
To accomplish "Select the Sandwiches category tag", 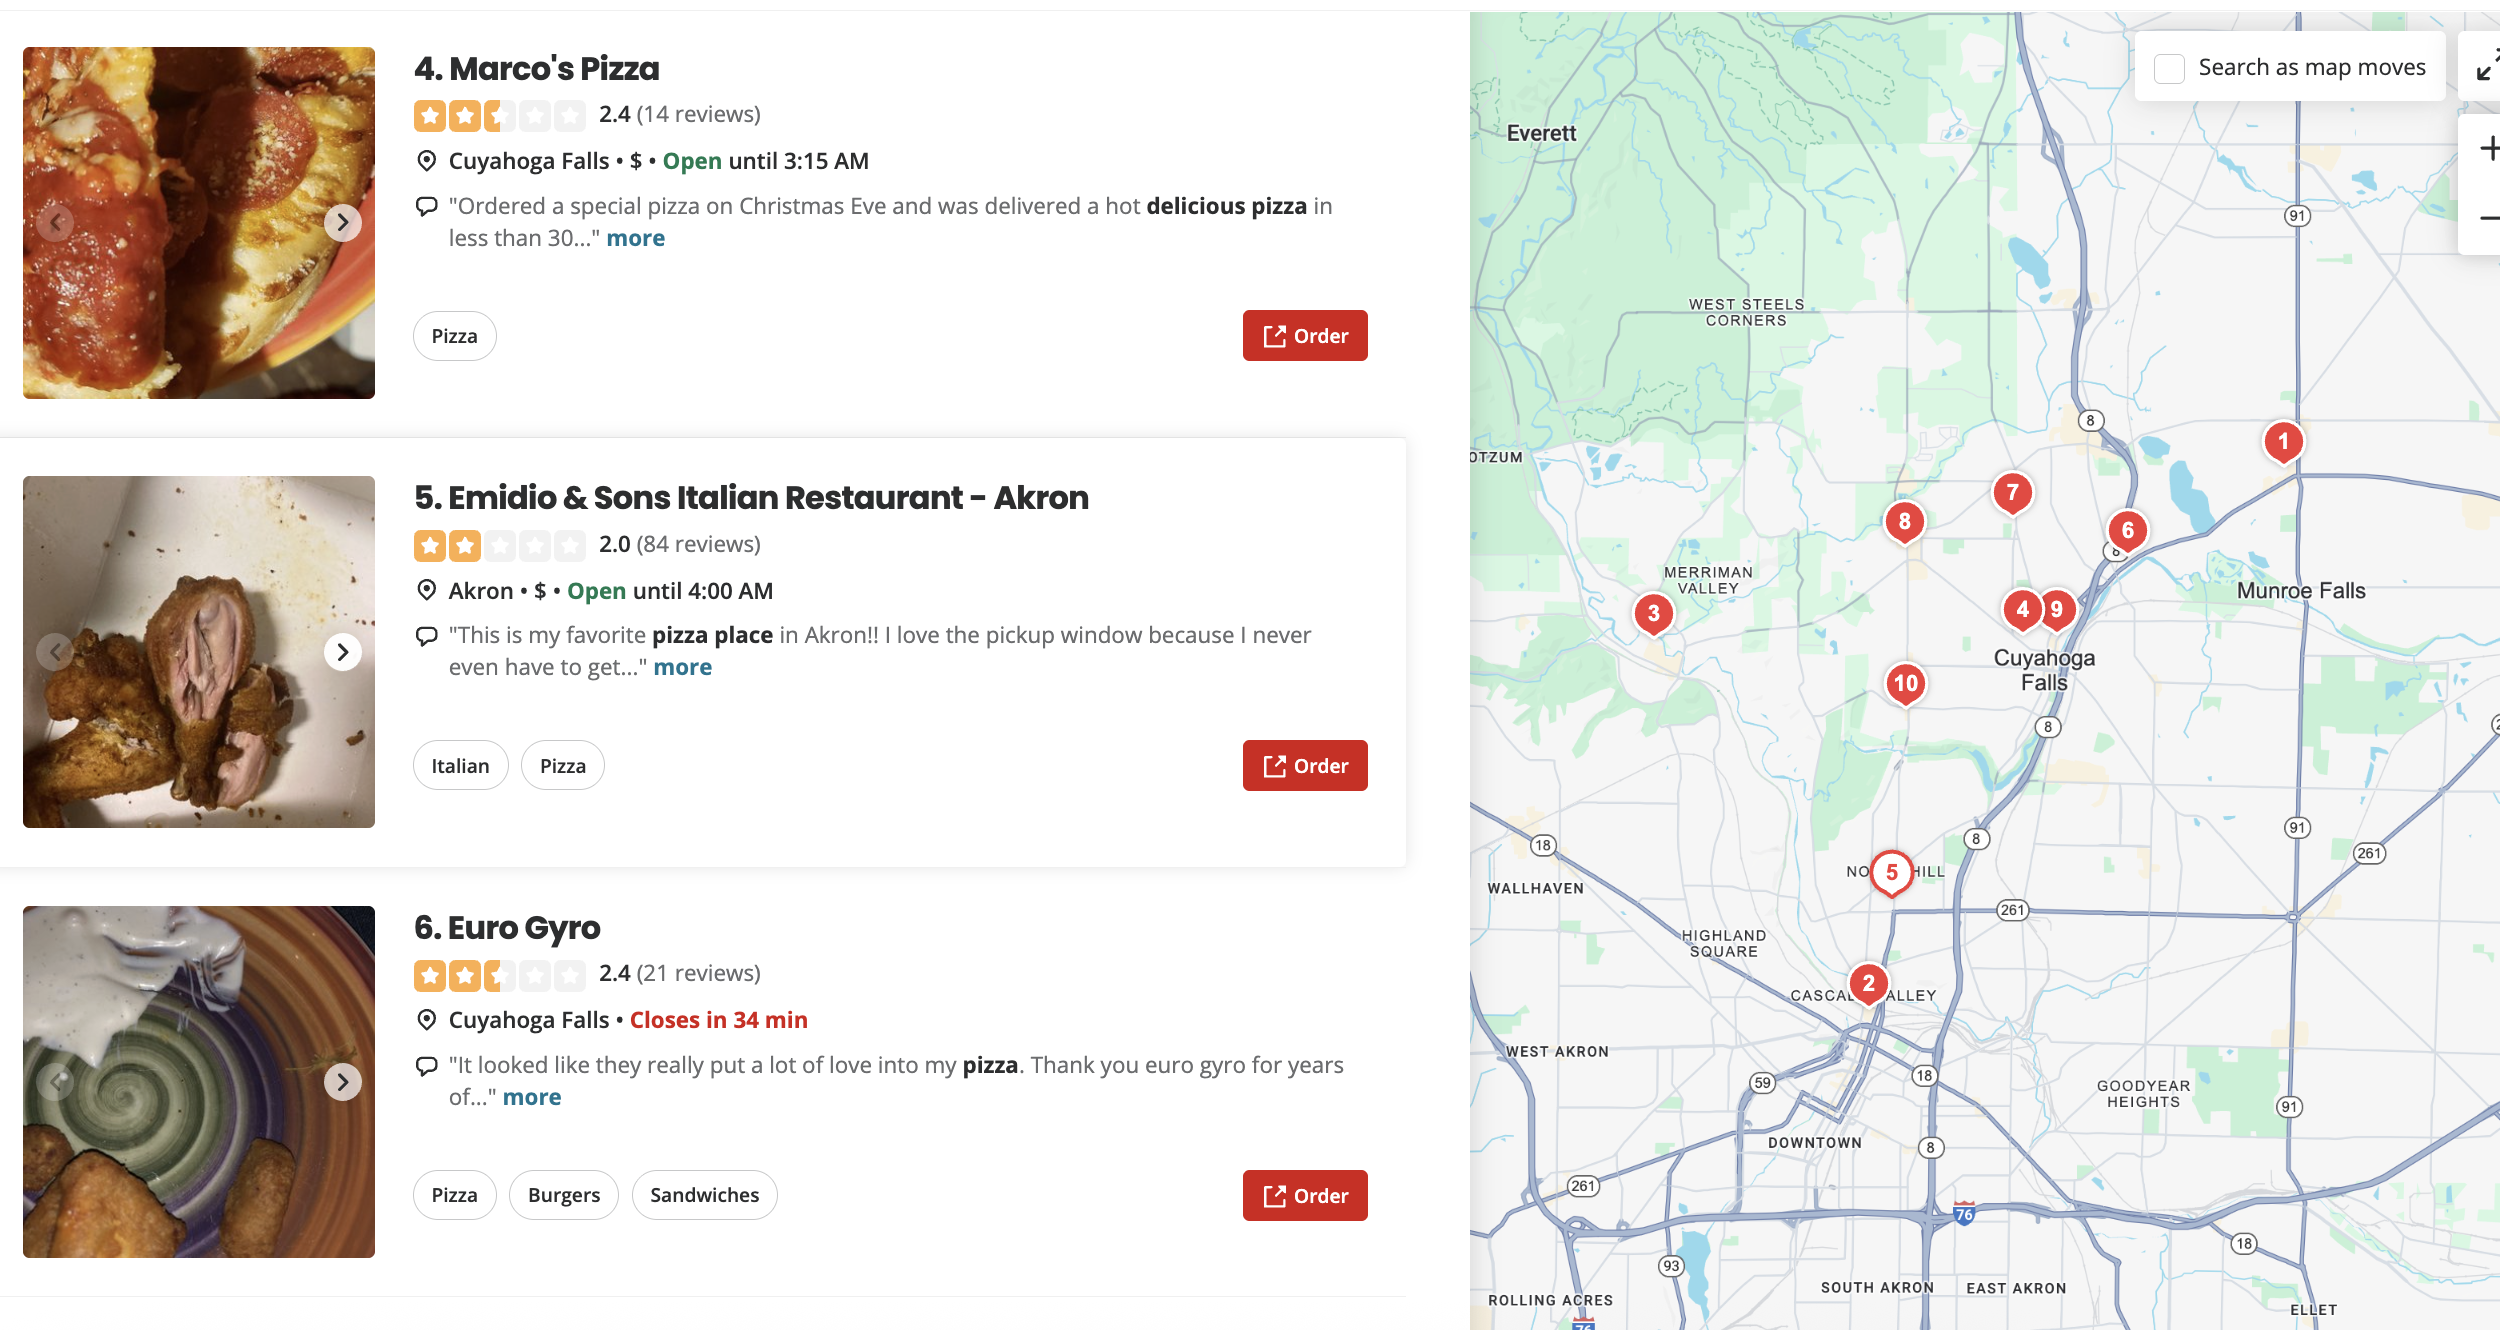I will tap(704, 1195).
